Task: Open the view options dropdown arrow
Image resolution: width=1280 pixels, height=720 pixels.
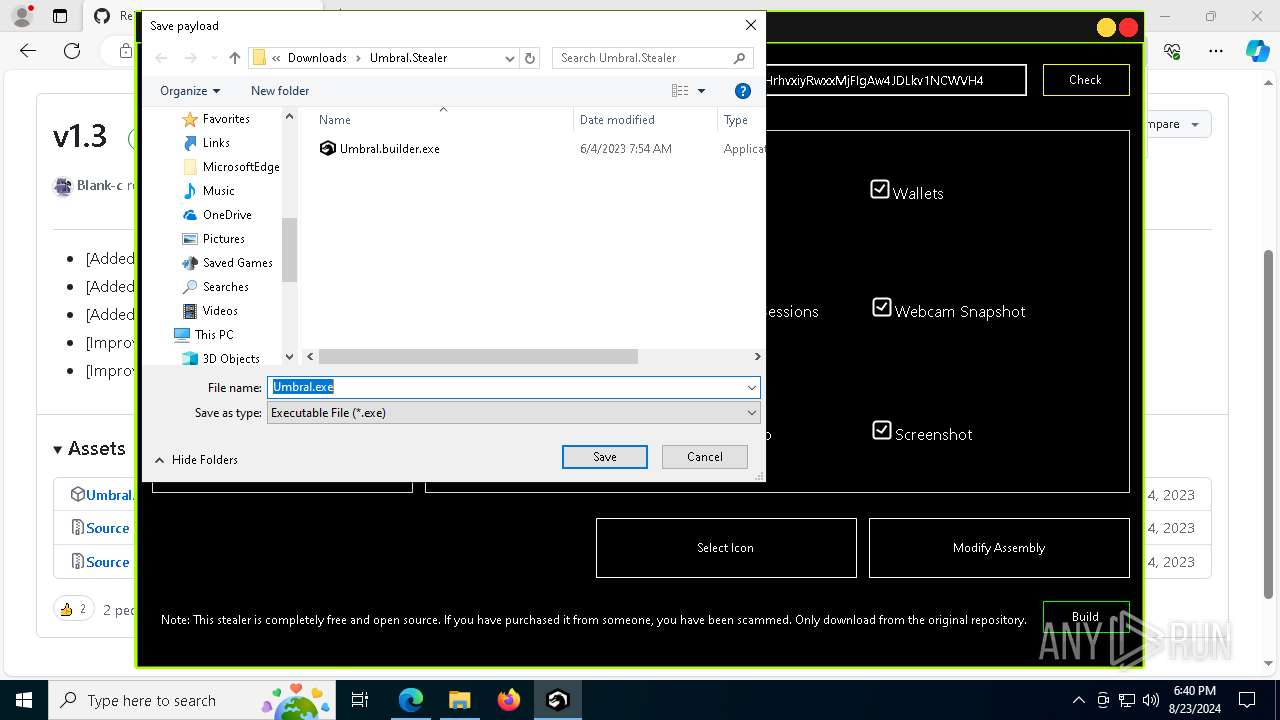Action: pyautogui.click(x=701, y=91)
